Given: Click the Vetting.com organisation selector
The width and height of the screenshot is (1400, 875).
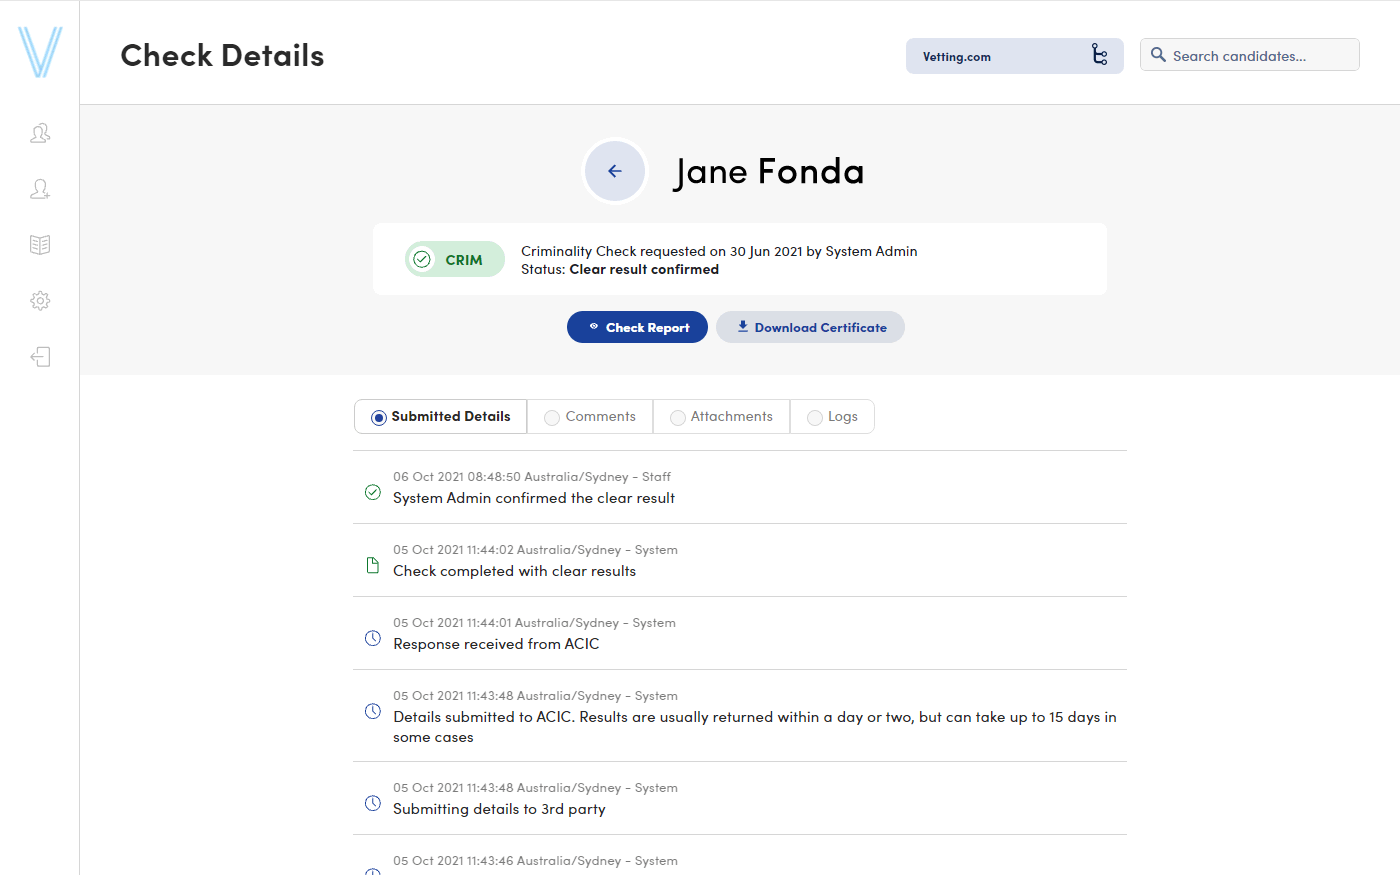Looking at the screenshot, I should tap(1000, 56).
